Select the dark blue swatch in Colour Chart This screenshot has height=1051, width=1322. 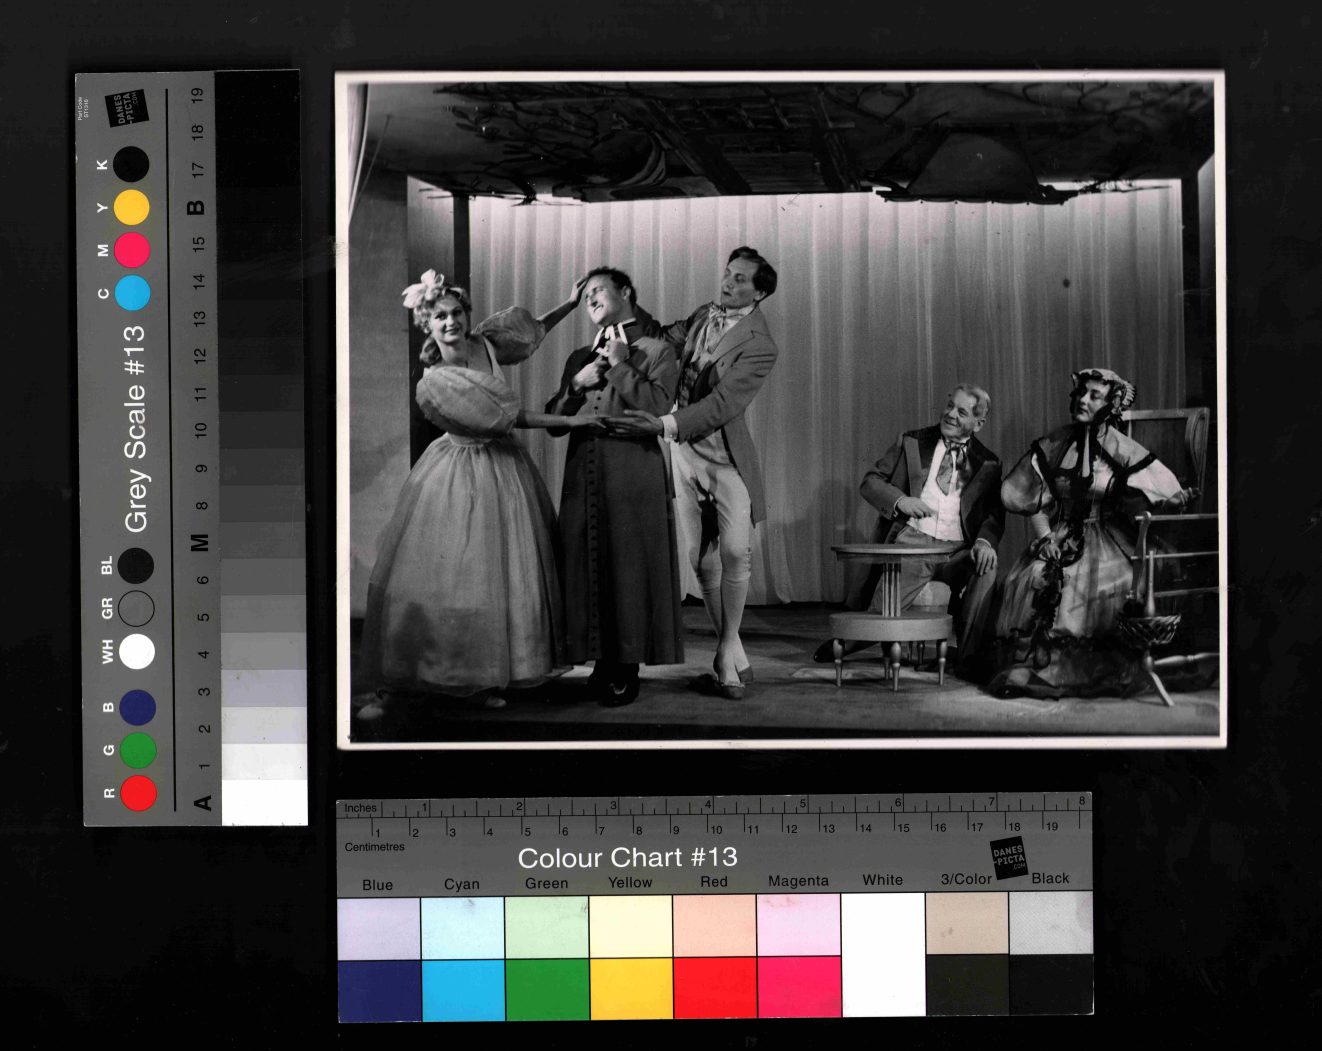[x=378, y=989]
